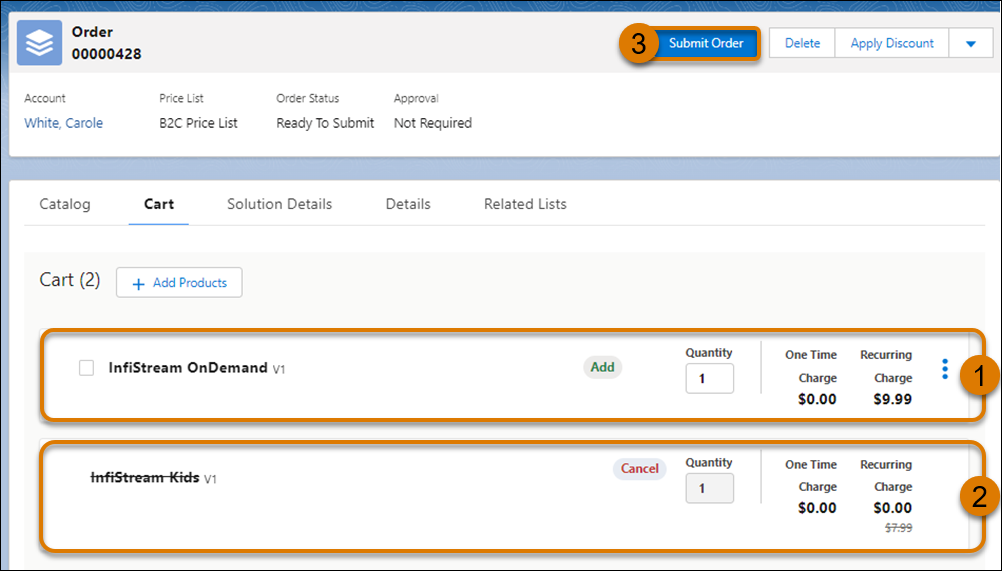Select the struck-through InfiStream Kids name
Image resolution: width=1002 pixels, height=571 pixels.
(x=145, y=478)
